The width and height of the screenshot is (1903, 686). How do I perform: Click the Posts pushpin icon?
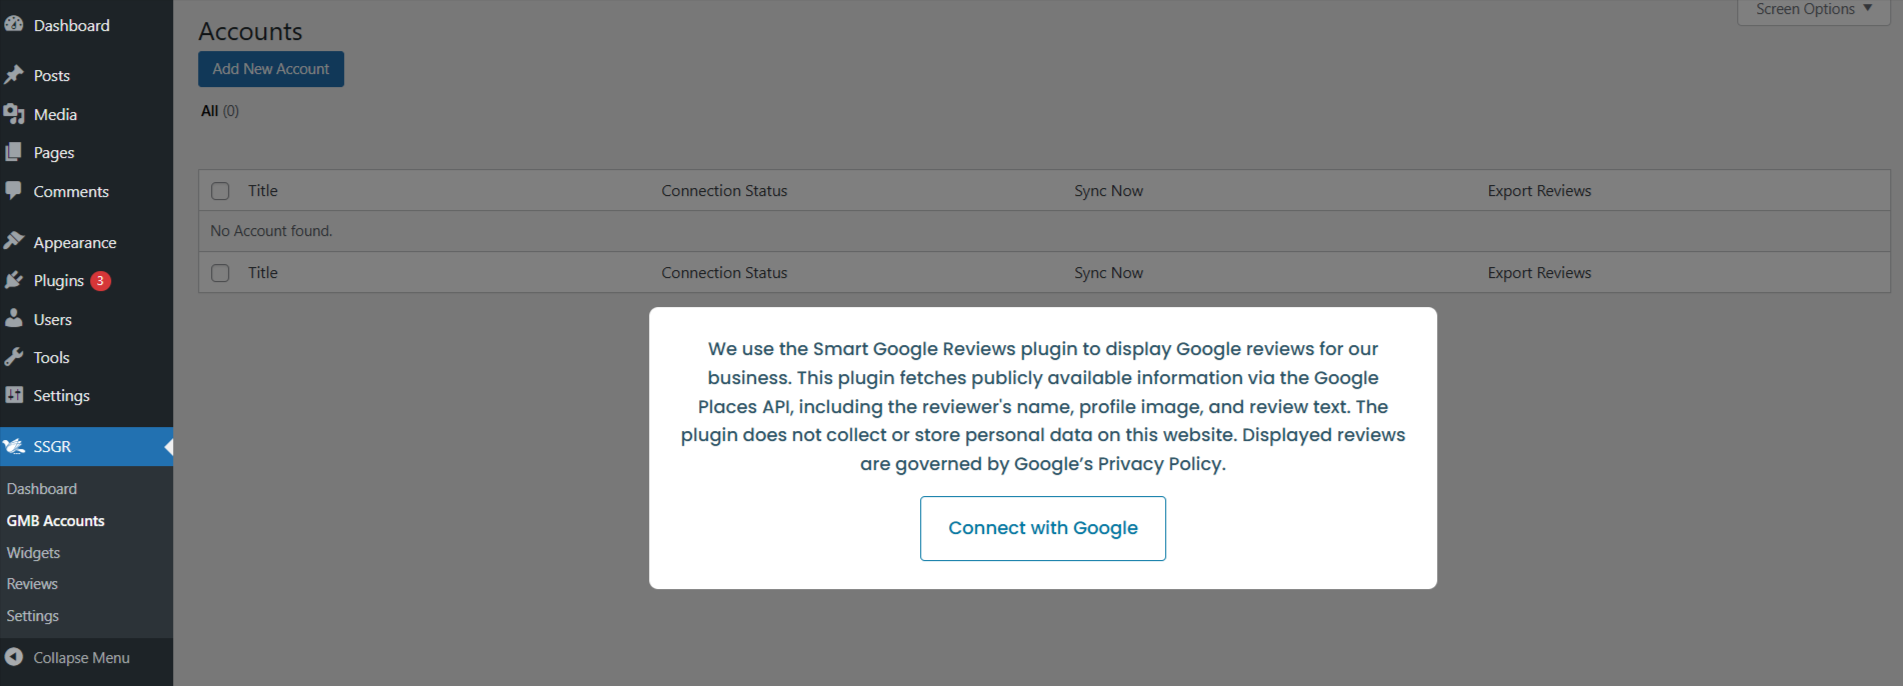coord(14,75)
